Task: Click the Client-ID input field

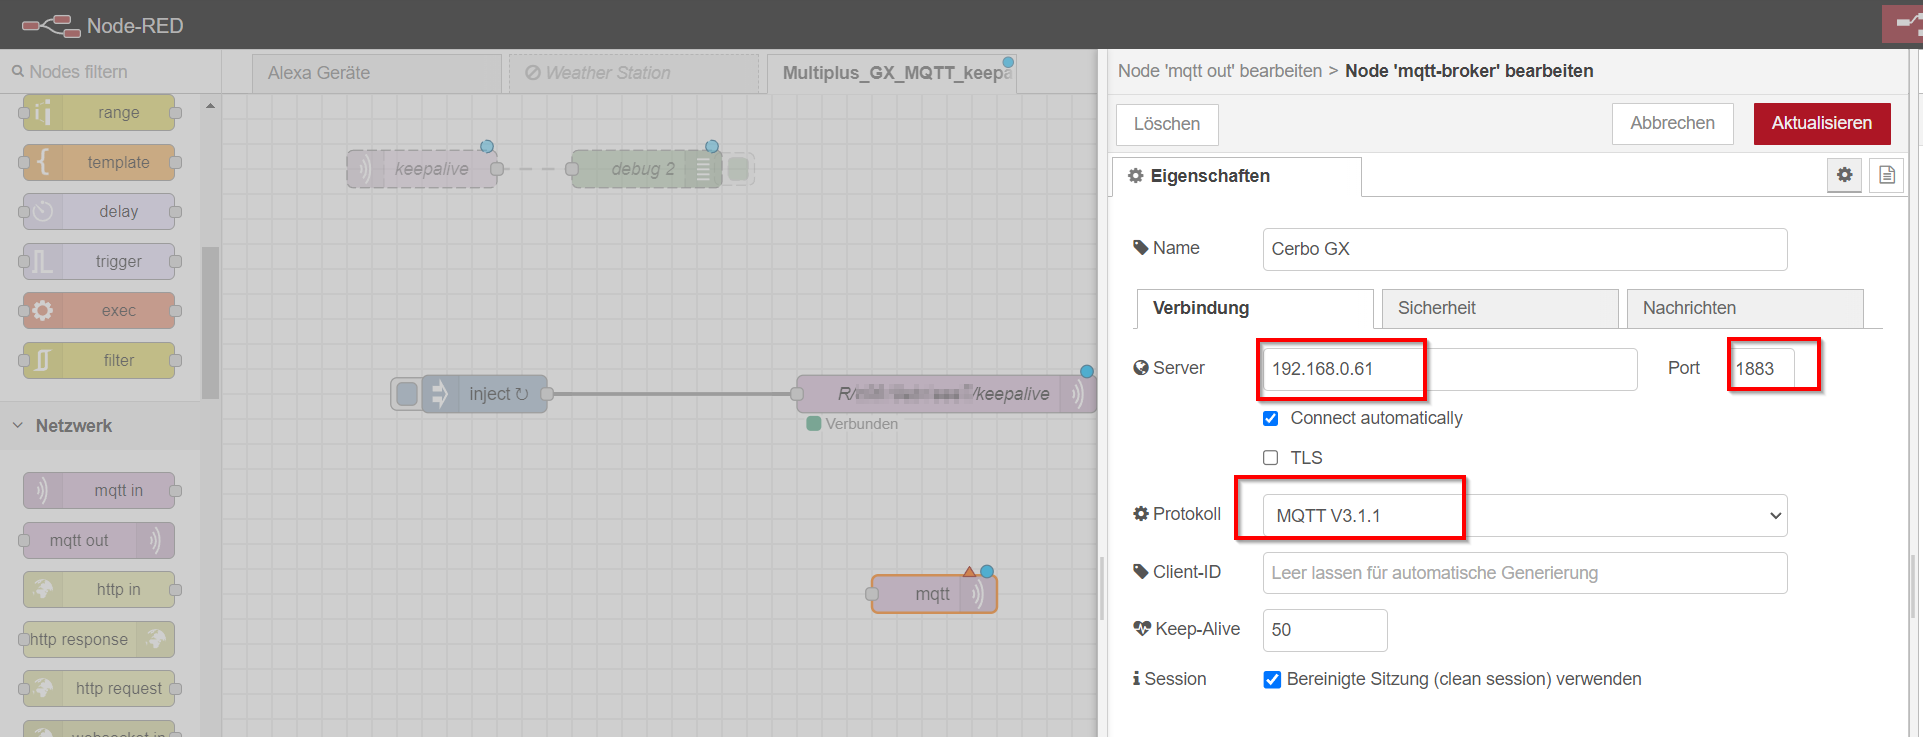Action: tap(1524, 573)
